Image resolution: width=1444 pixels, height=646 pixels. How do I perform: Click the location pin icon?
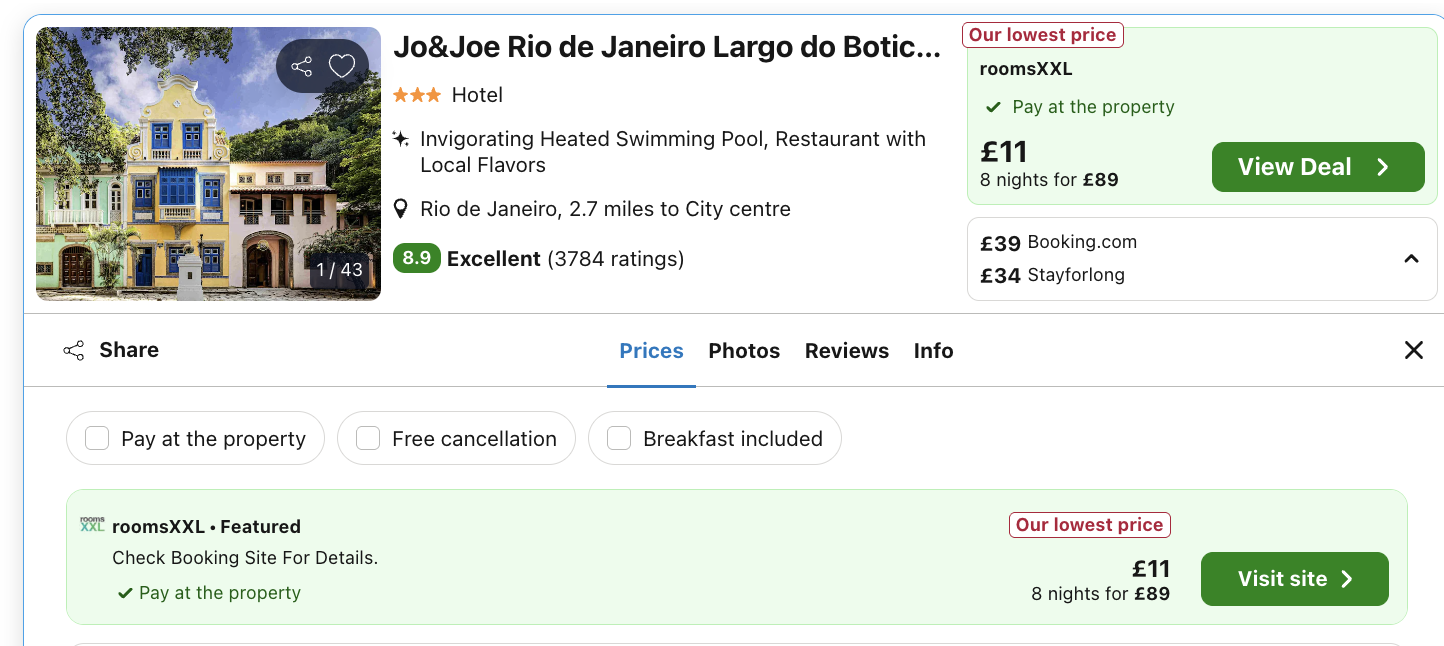click(401, 209)
